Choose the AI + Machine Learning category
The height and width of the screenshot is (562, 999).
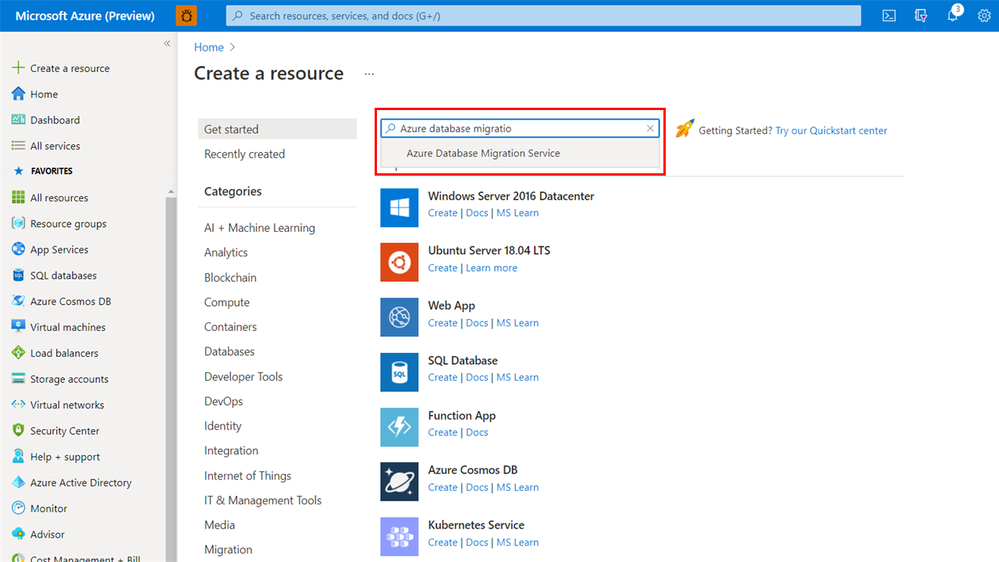point(259,227)
